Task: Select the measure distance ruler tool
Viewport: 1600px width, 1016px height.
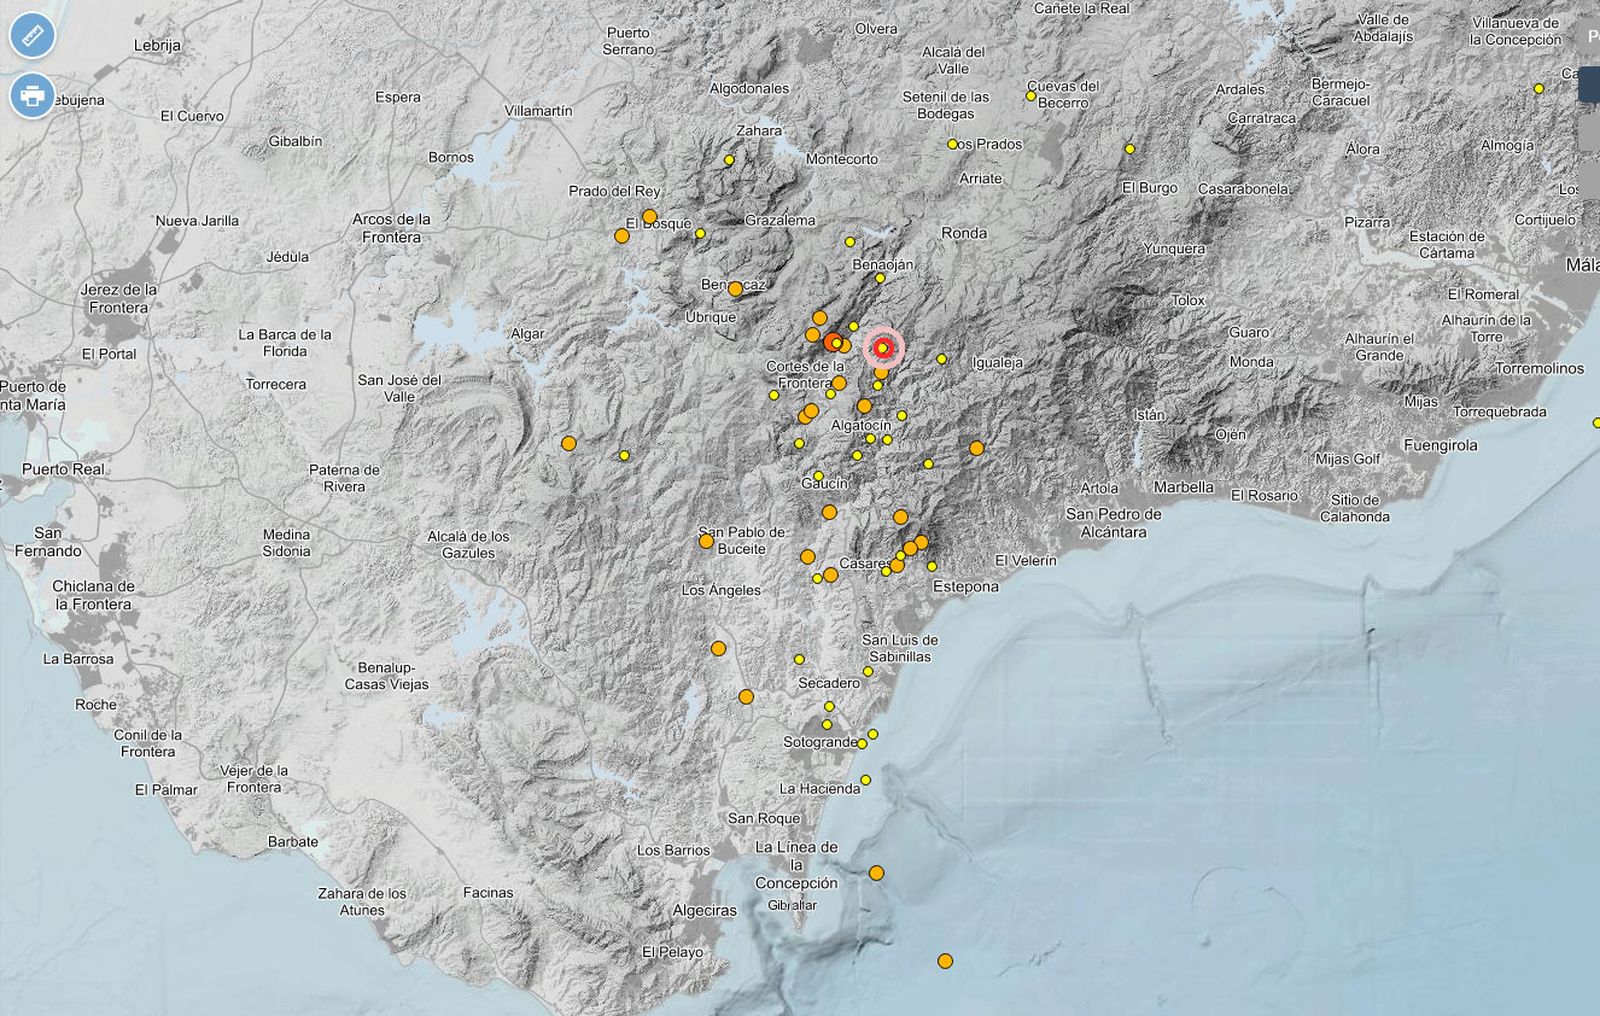Action: click(30, 35)
